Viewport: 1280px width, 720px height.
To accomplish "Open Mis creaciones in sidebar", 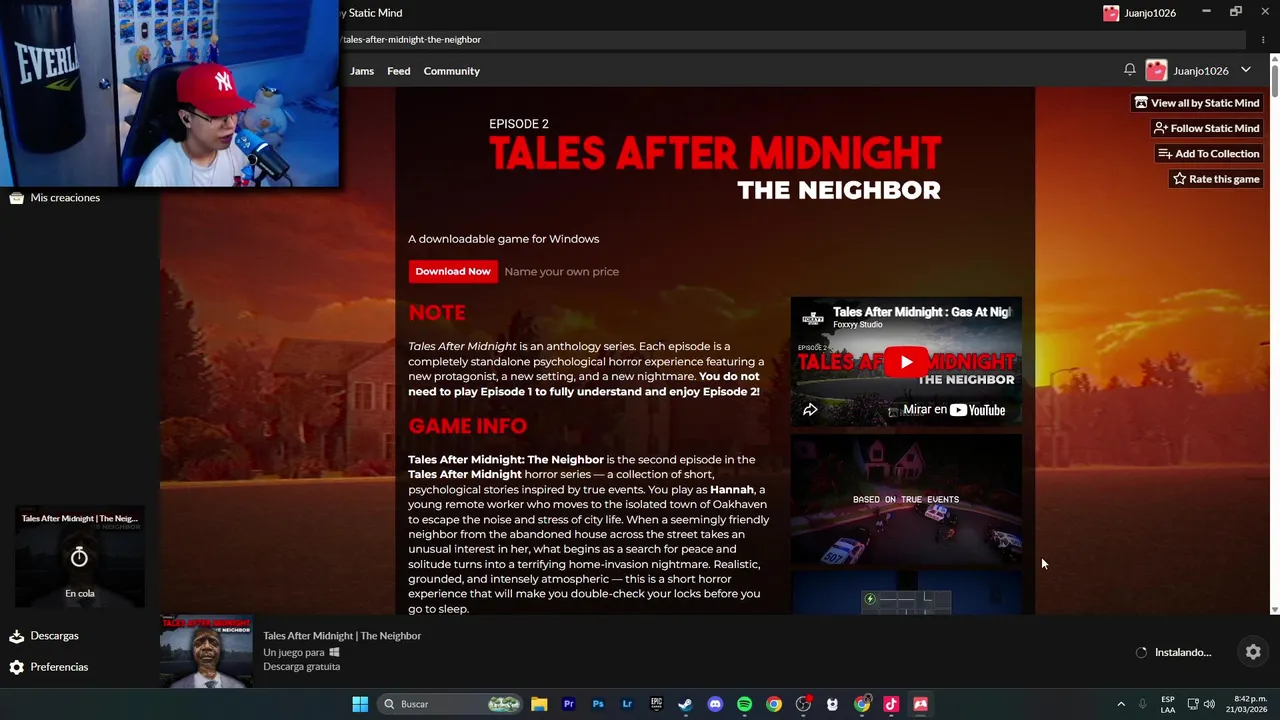I will tap(65, 198).
